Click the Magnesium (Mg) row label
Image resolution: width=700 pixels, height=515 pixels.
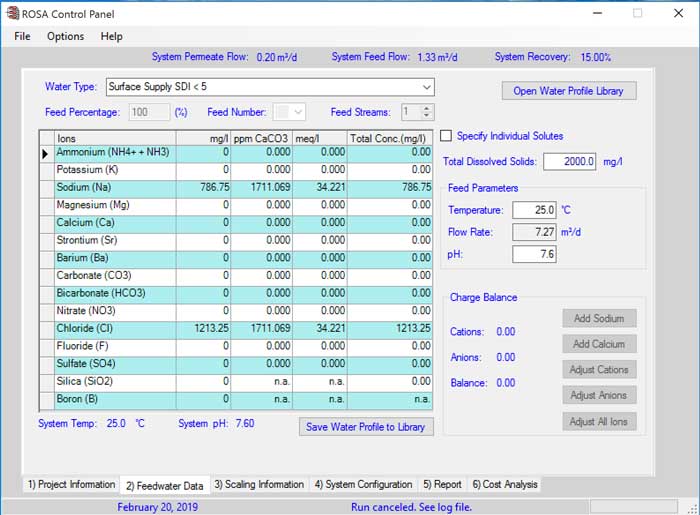[x=115, y=205]
